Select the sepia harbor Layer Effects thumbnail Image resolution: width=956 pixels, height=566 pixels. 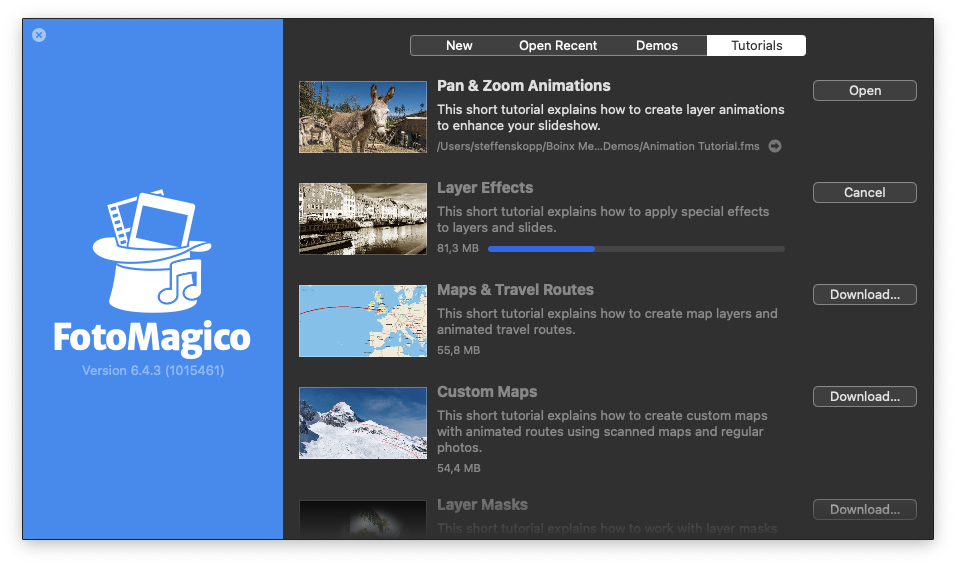point(363,219)
